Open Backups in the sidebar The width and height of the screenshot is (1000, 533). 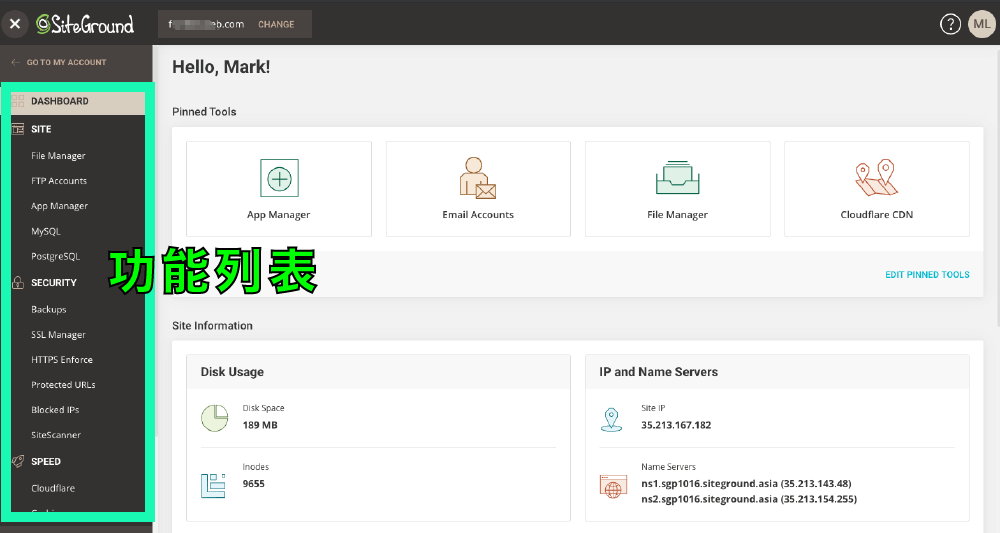pos(48,309)
